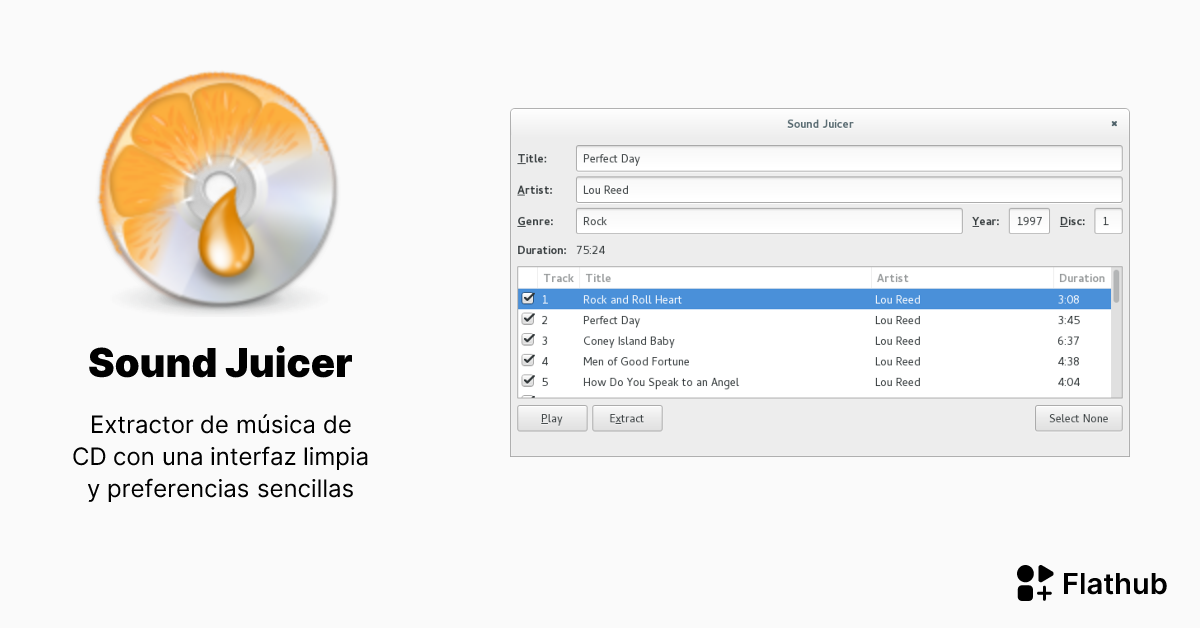Sort tracks by the Duration column
This screenshot has width=1200, height=628.
click(x=1081, y=278)
